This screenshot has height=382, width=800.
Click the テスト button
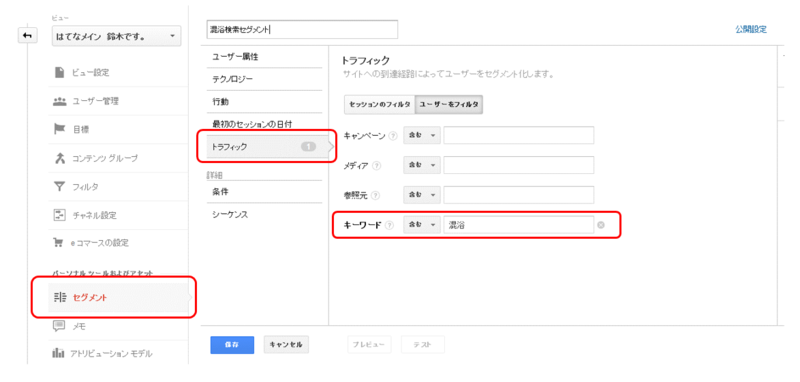(x=422, y=345)
